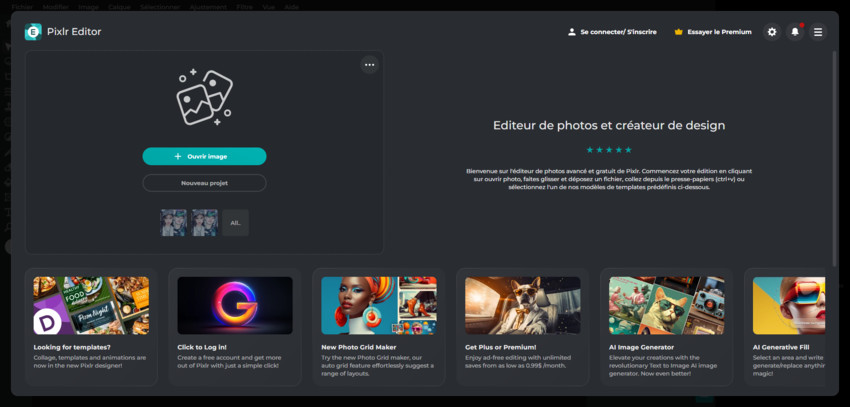Open Fichier menu in background editor
850x407 pixels.
(x=22, y=8)
